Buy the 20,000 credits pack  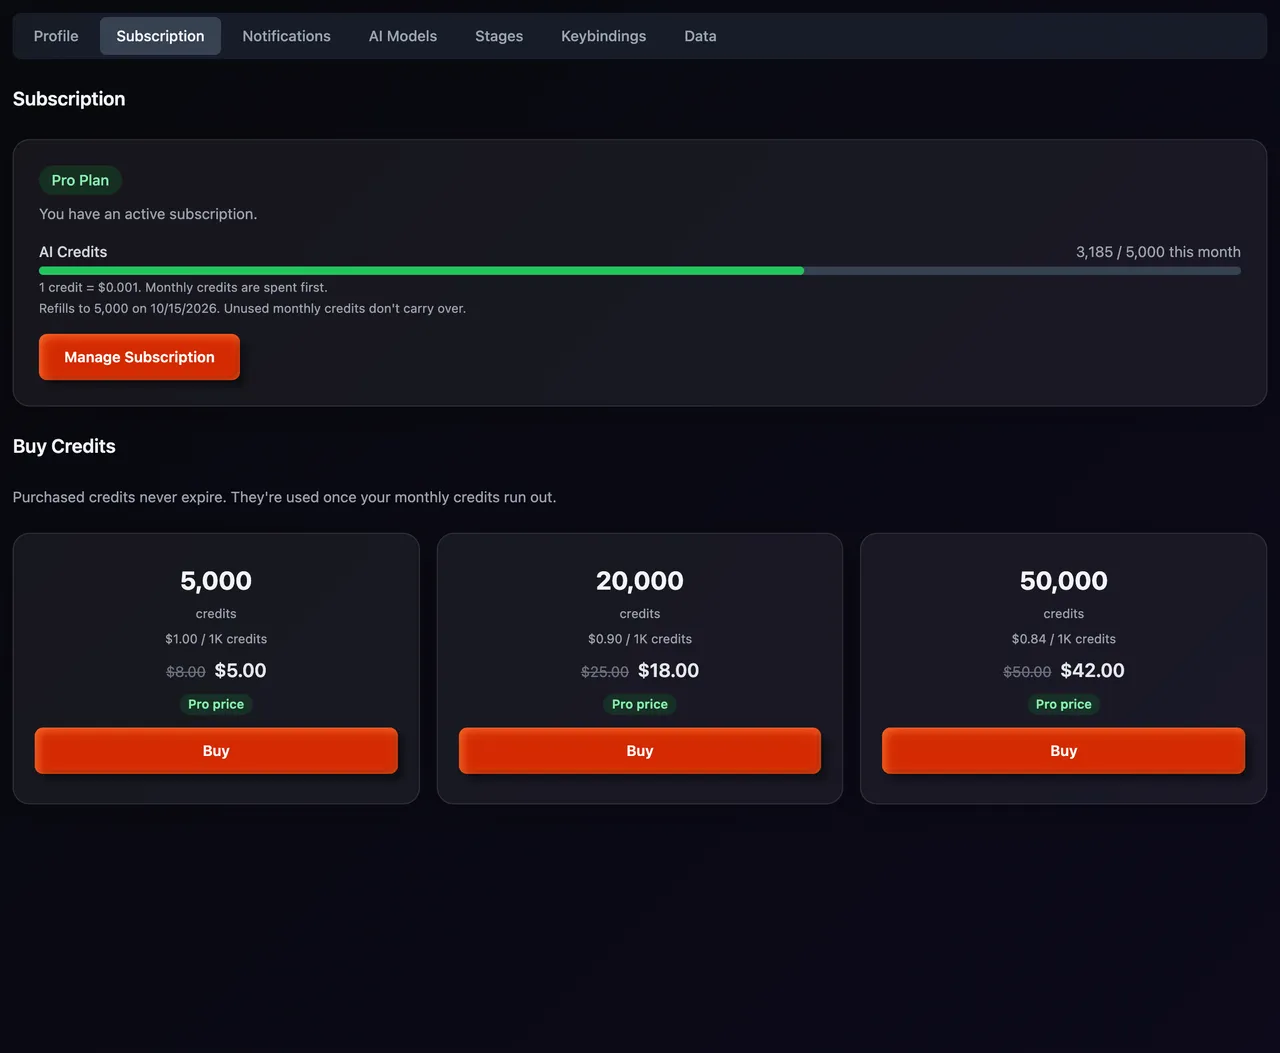(640, 751)
